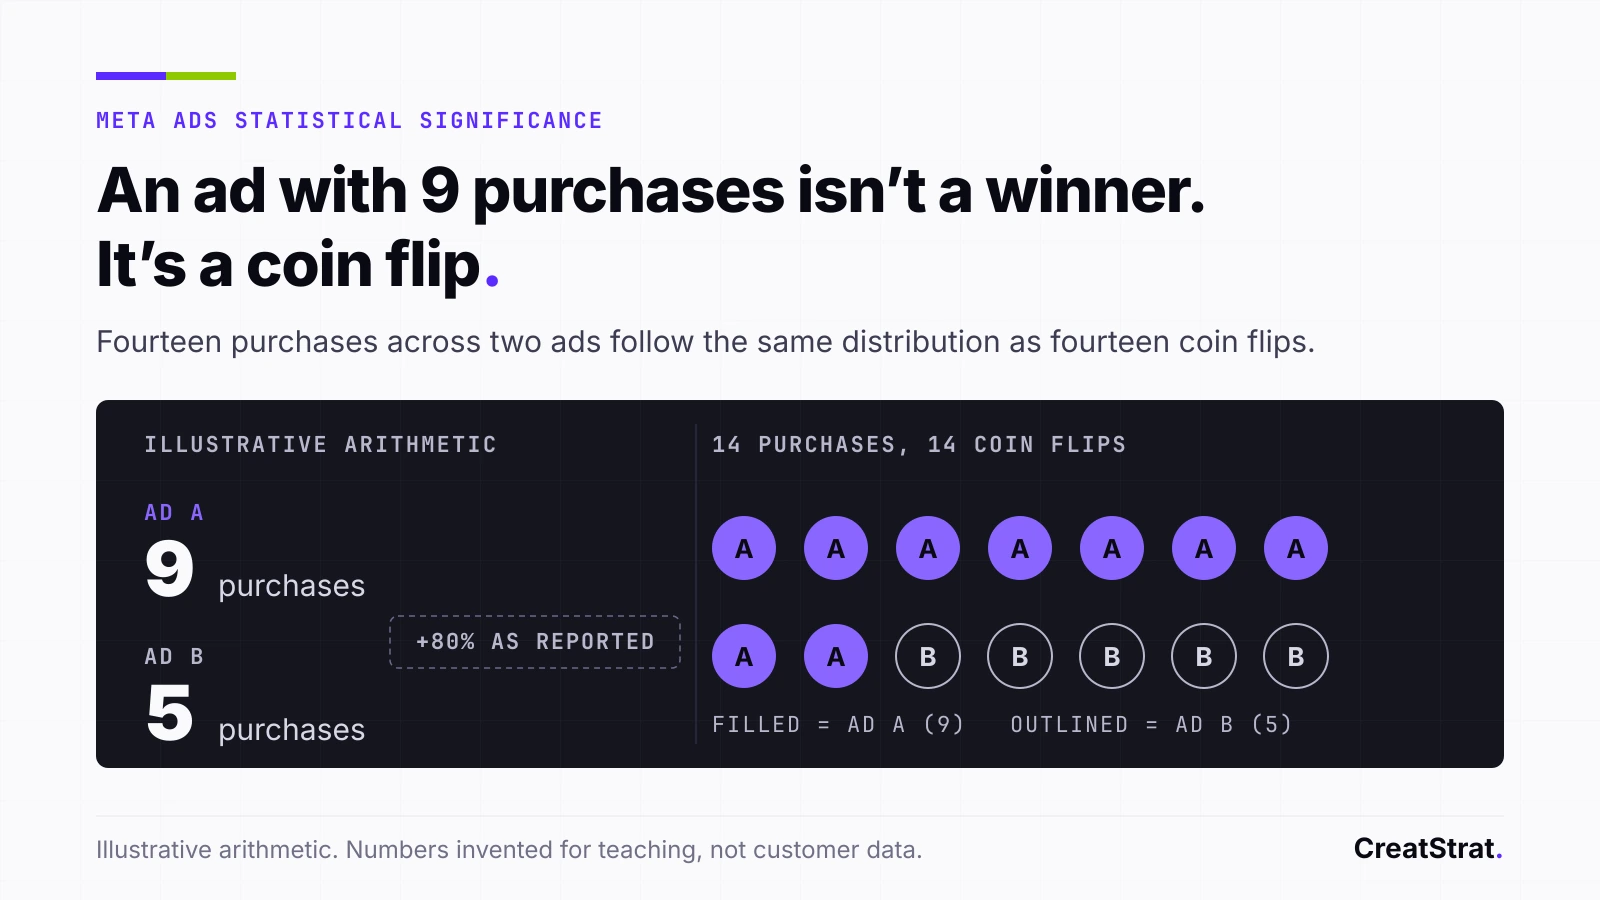Click the 14 PURCHASES, 14 COIN FLIPS heading

pos(919,445)
